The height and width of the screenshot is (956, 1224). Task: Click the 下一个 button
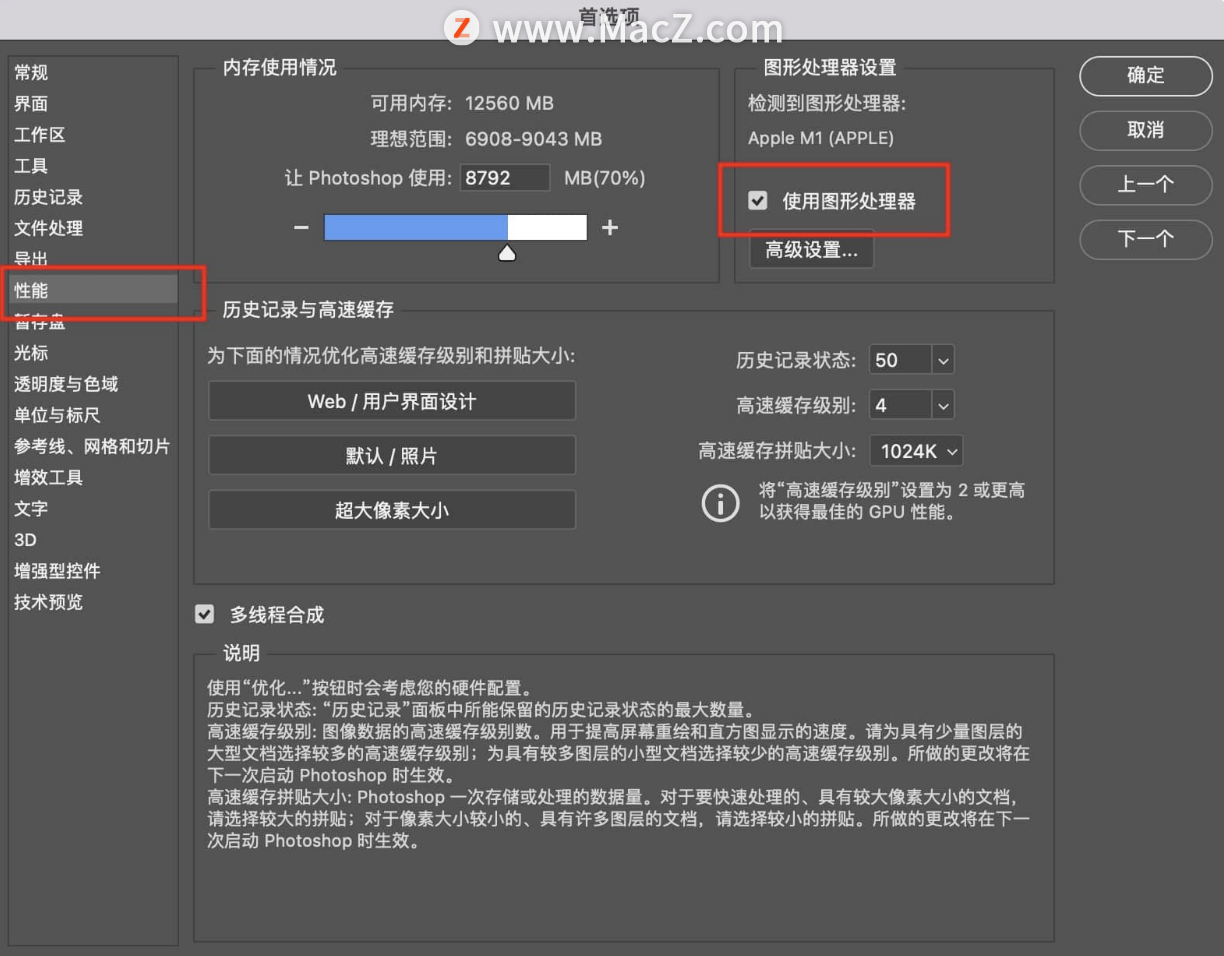[1146, 239]
